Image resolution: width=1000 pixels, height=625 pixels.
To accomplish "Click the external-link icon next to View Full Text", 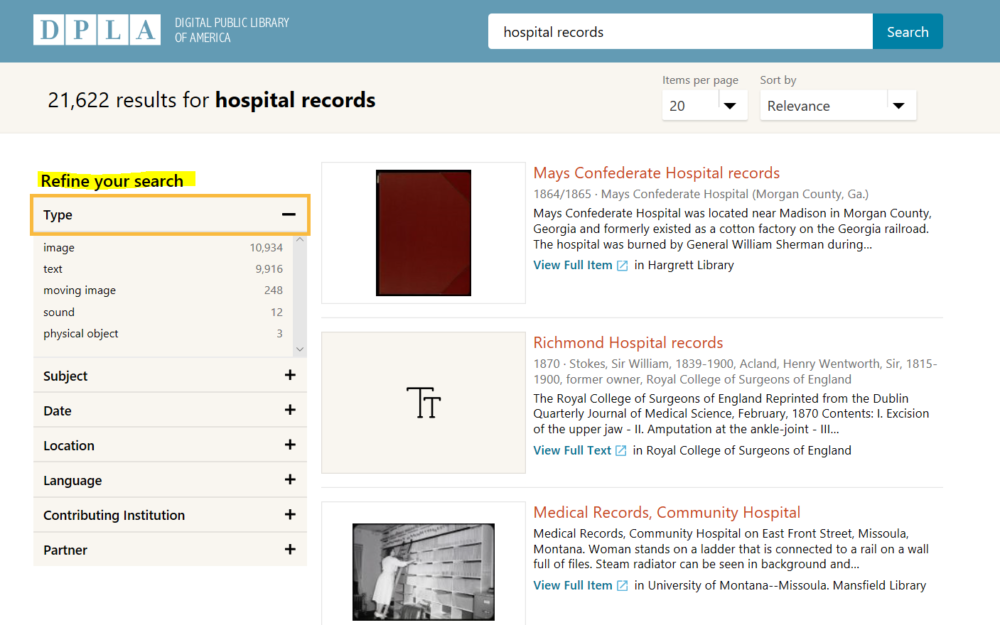I will (x=621, y=450).
